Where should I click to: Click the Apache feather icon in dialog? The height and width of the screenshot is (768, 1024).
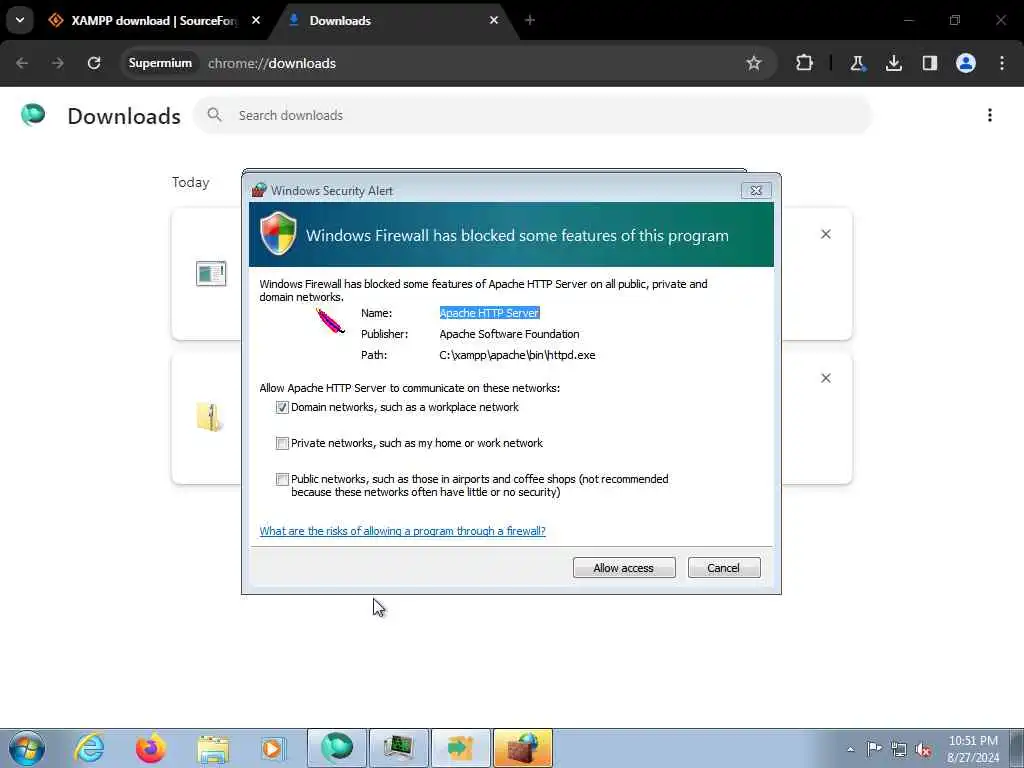pyautogui.click(x=330, y=321)
